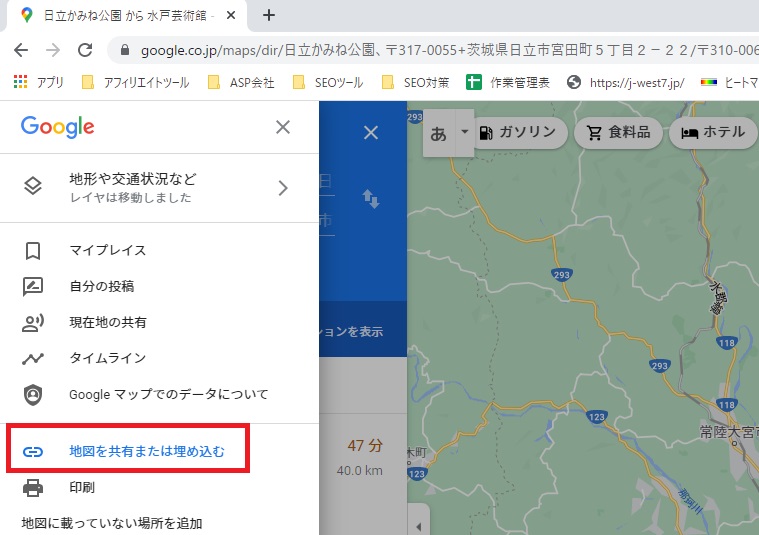This screenshot has height=535, width=759.
Task: Select the Google Maps browser tab
Action: click(125, 15)
